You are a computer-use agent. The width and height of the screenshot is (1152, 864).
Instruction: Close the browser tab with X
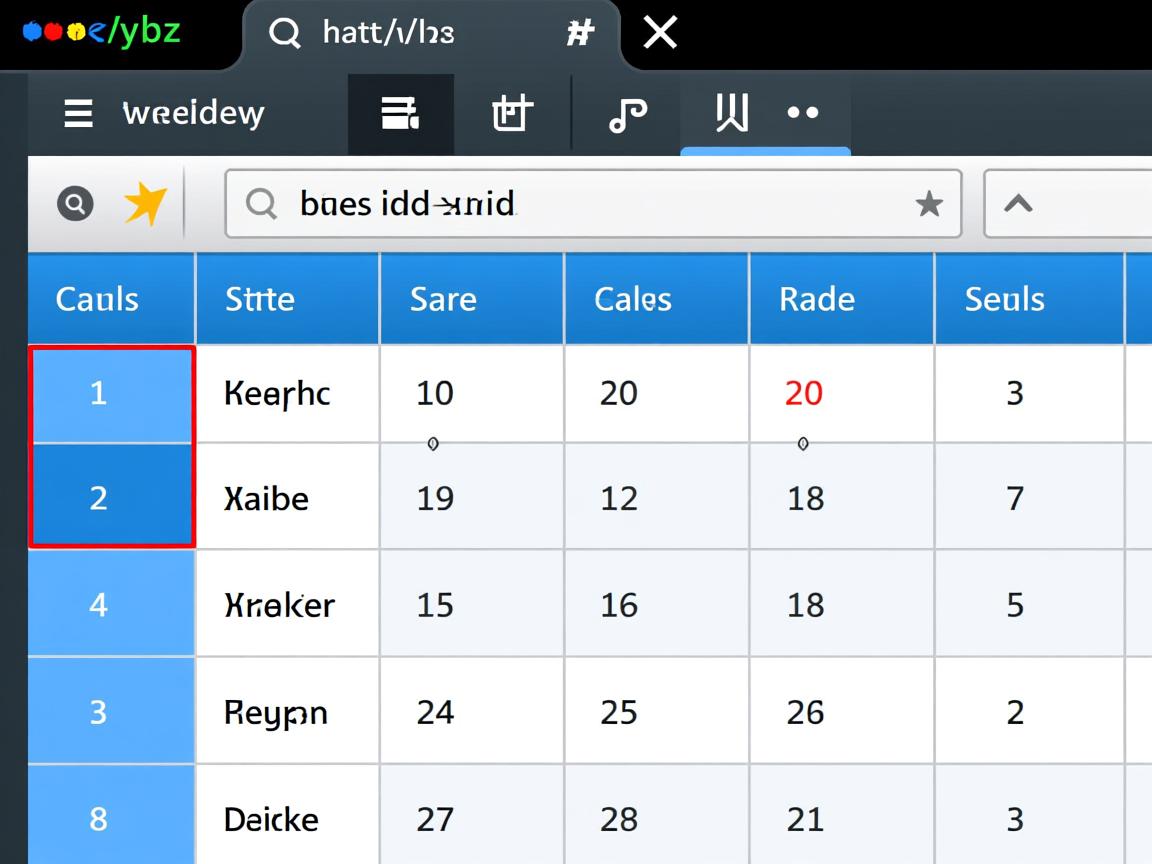[660, 33]
